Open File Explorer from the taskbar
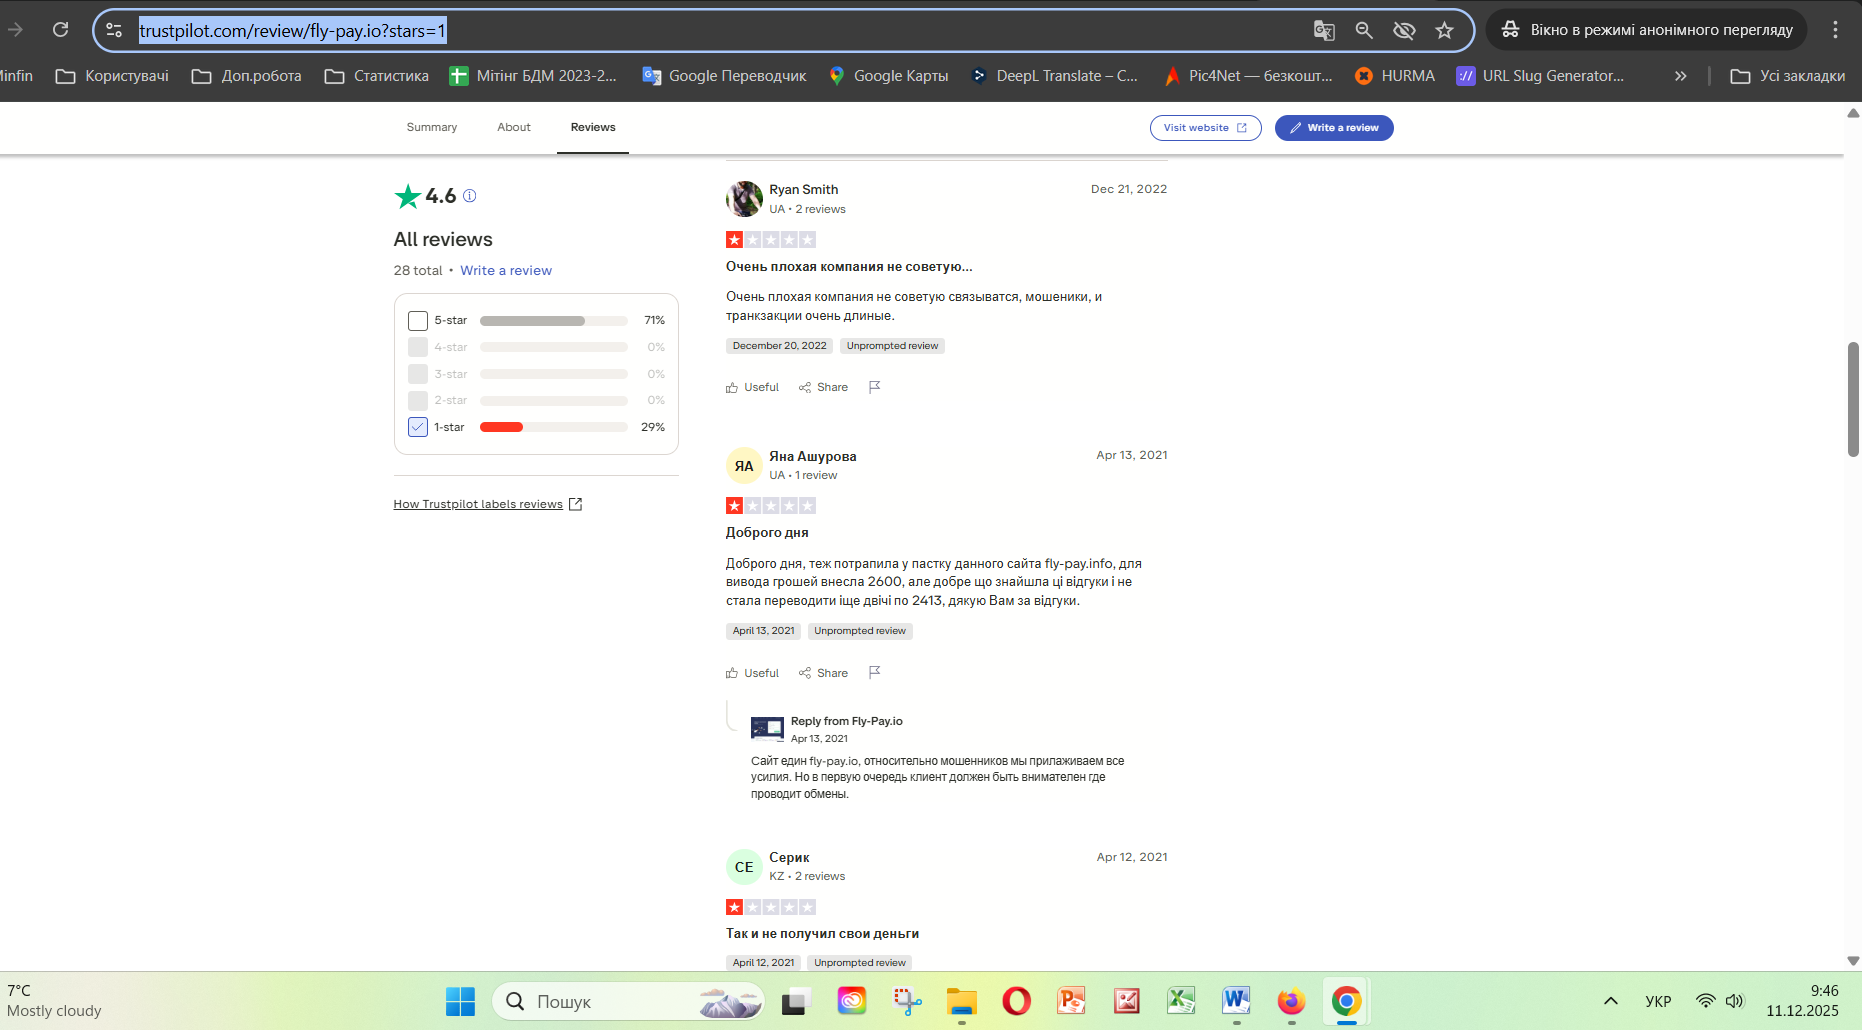Viewport: 1862px width, 1030px height. click(x=961, y=1001)
